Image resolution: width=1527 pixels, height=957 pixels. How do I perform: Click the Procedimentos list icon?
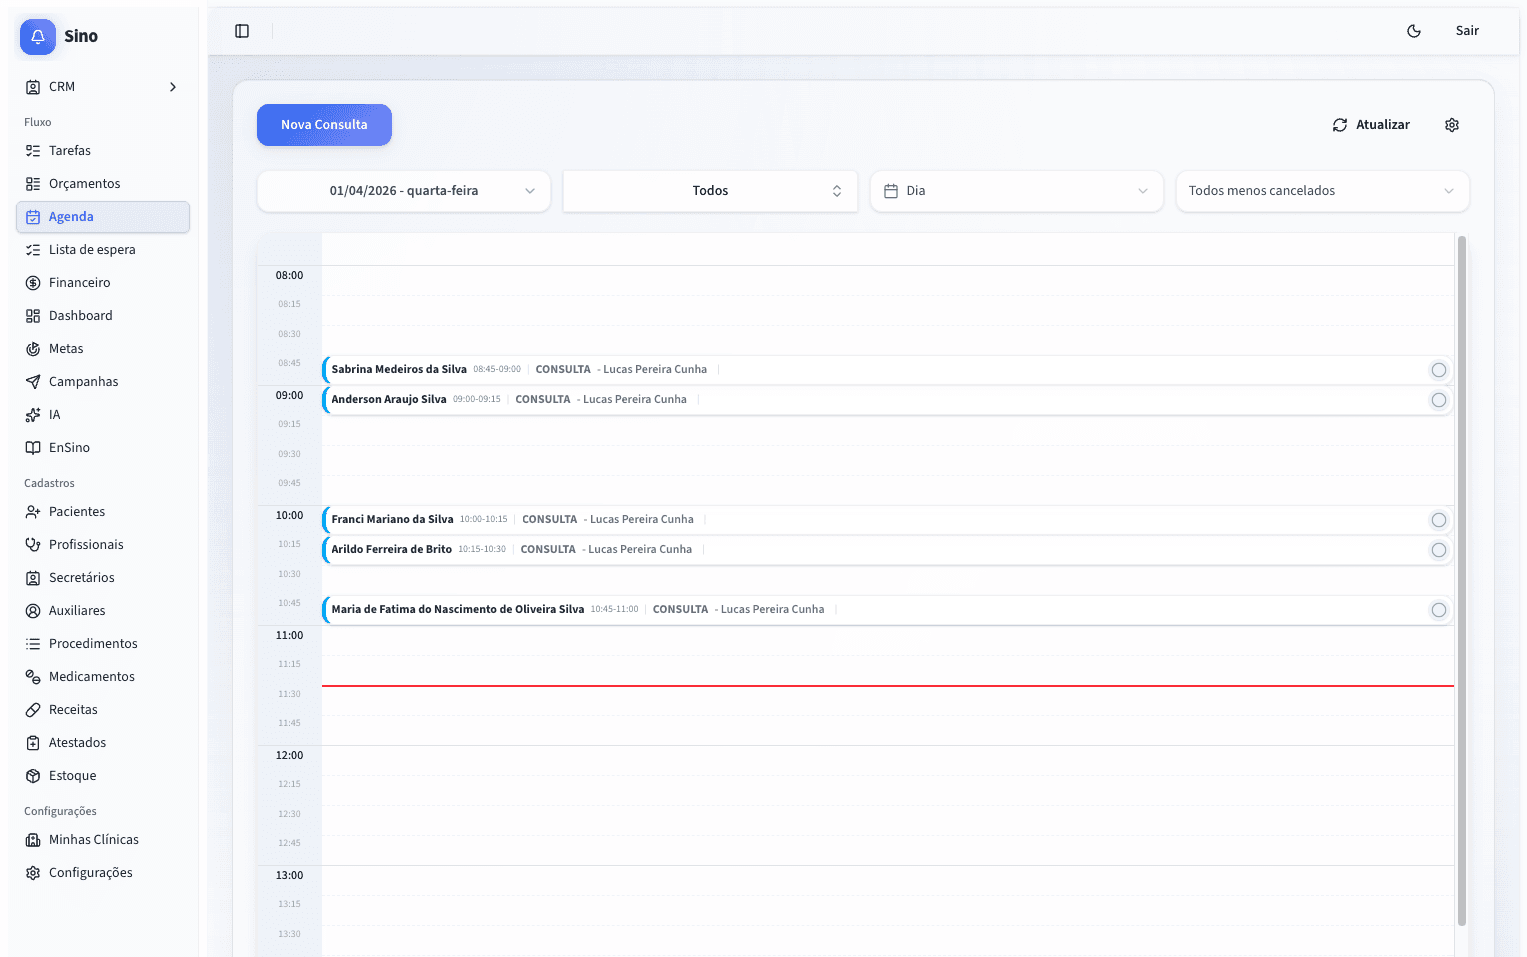tap(33, 644)
